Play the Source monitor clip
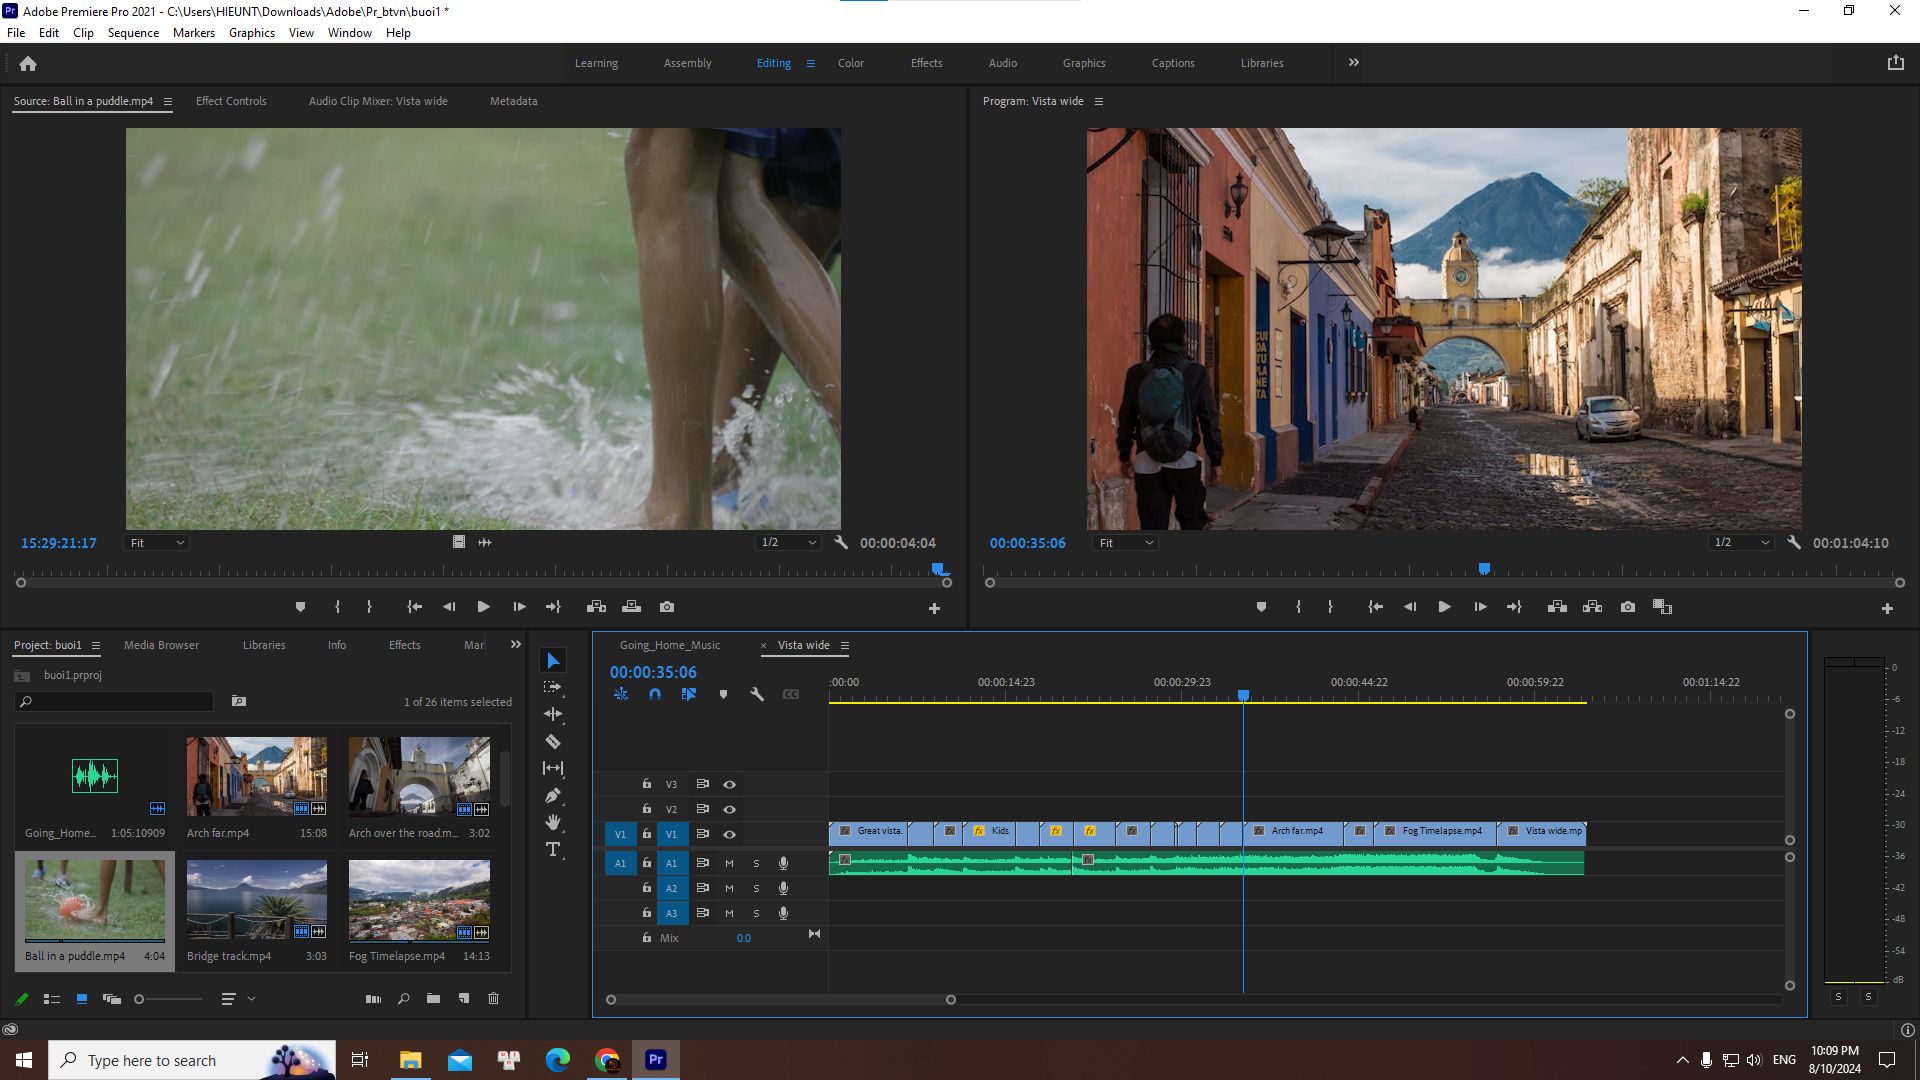1920x1080 pixels. pos(483,607)
